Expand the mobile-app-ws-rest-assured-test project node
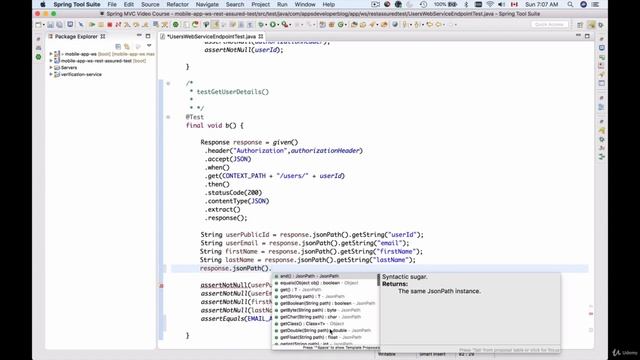This screenshot has width=640, height=360. 51,61
